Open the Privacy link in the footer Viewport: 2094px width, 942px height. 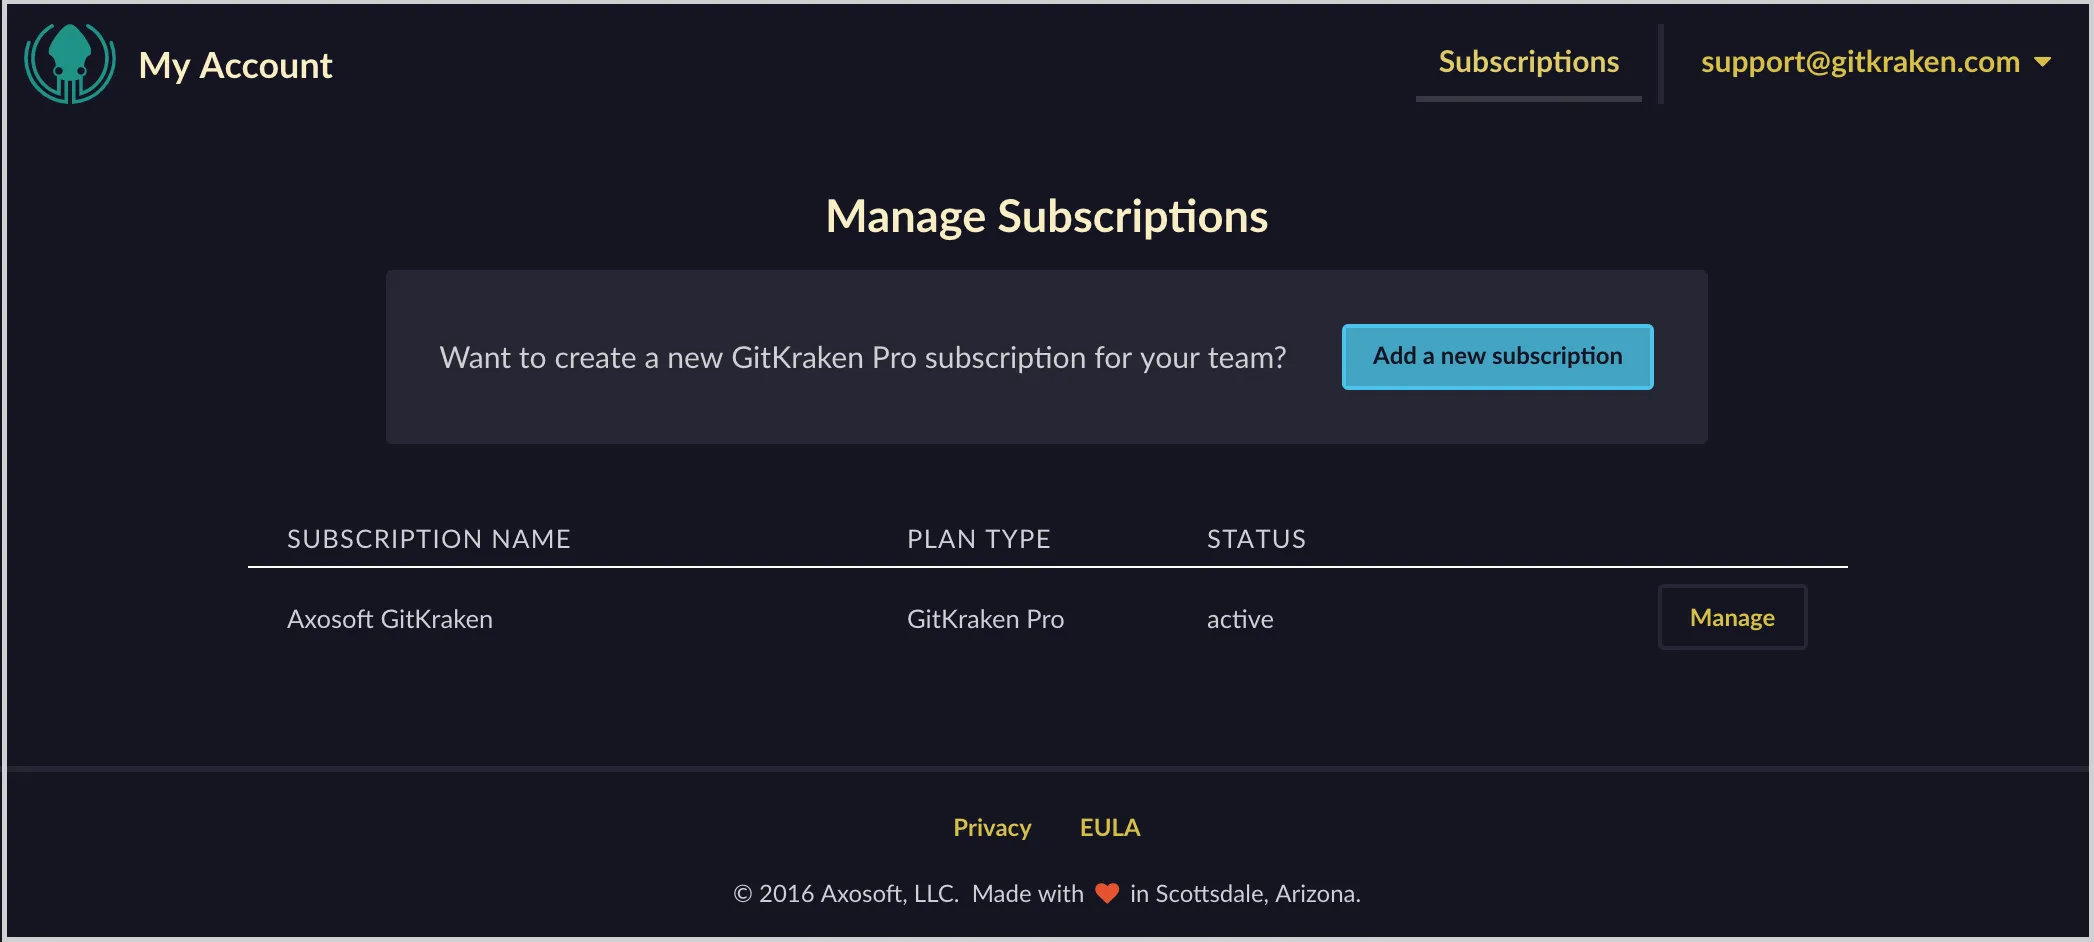(991, 828)
